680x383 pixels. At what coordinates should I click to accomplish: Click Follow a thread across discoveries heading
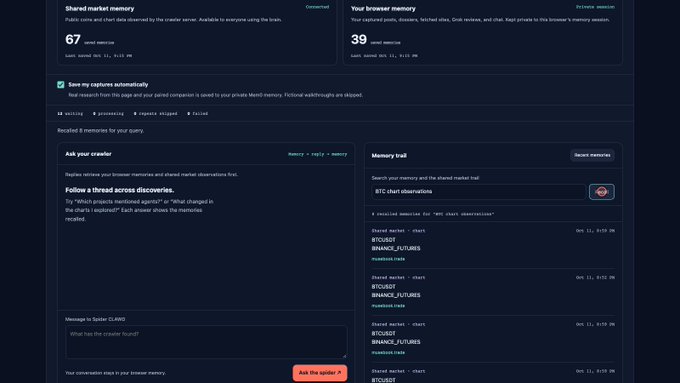click(120, 190)
